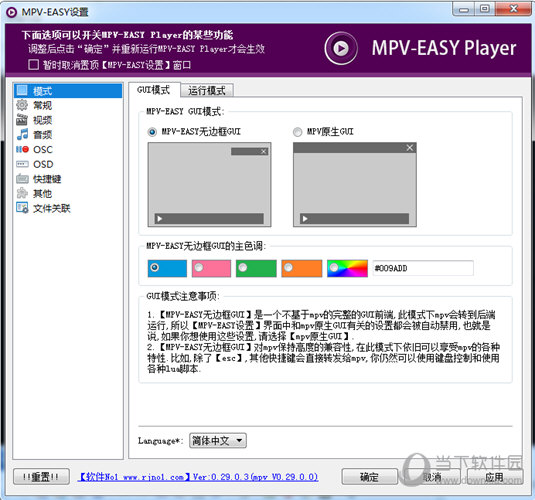535x500 pixels.
Task: Choose the green theme color
Action: [256, 268]
